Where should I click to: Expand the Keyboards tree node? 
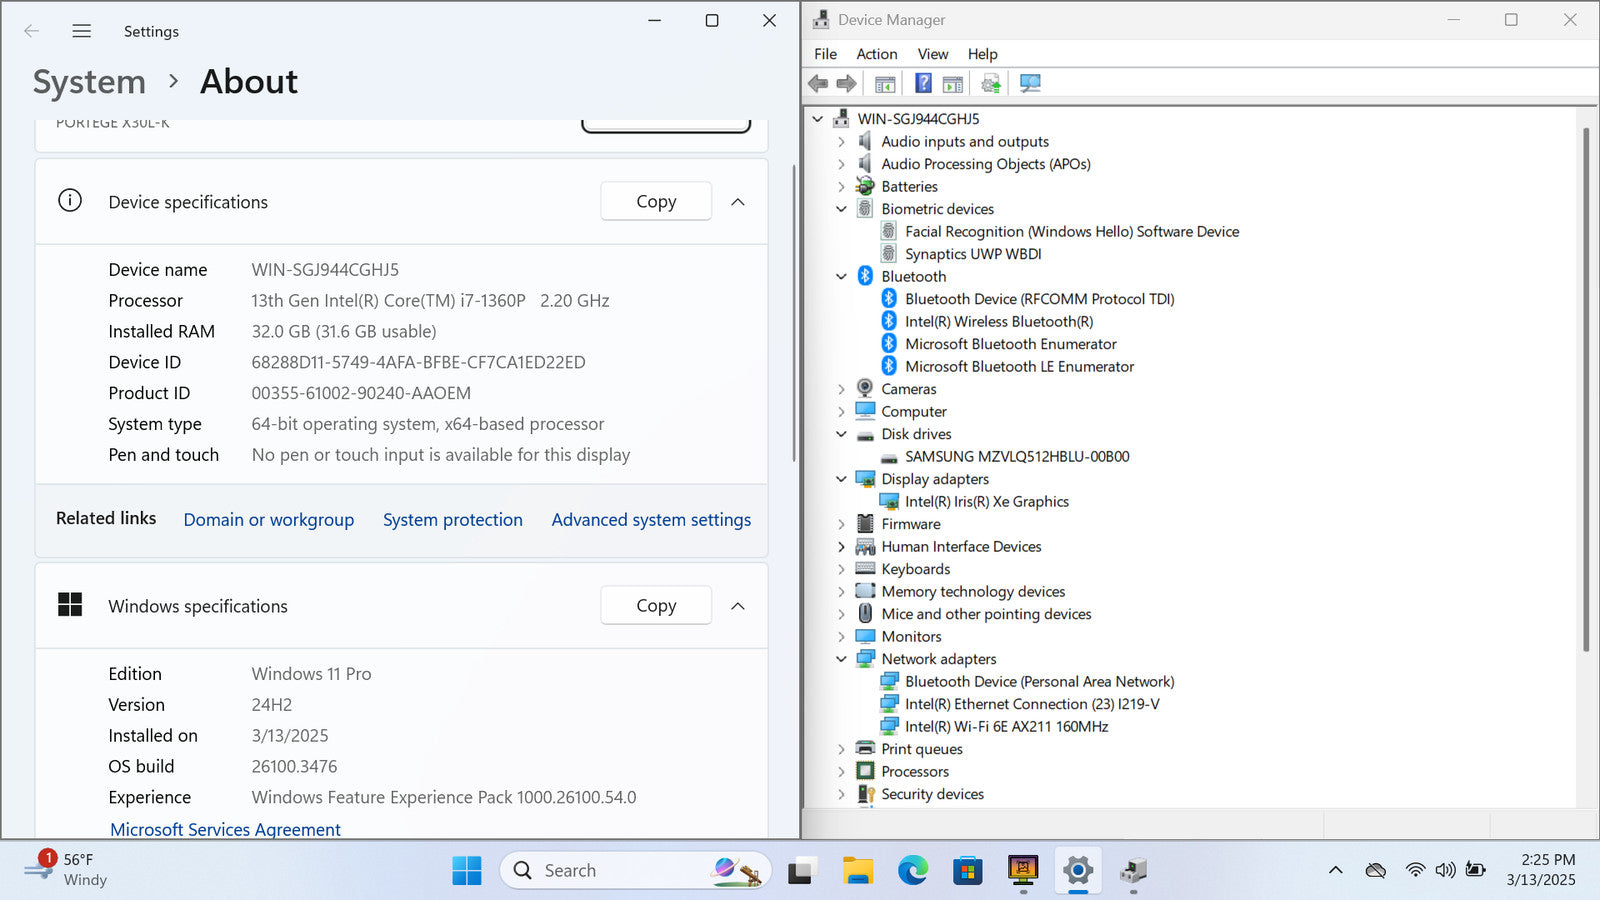pos(841,569)
